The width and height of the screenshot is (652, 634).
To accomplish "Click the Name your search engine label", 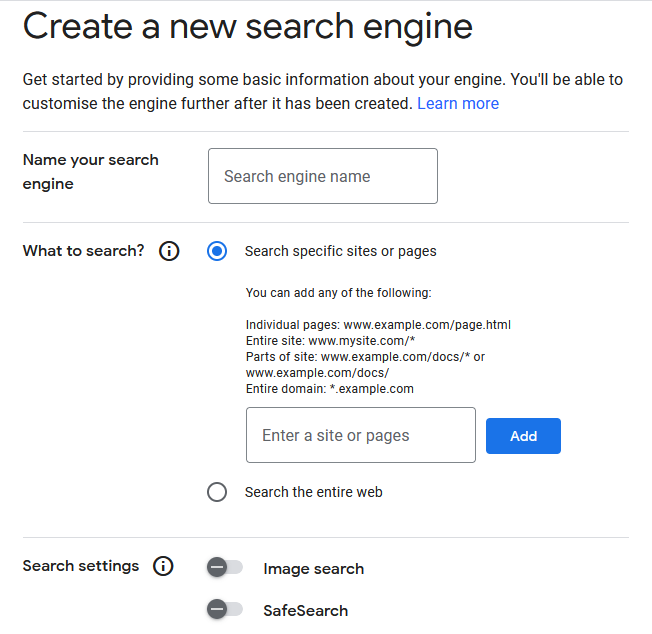I will (x=91, y=172).
